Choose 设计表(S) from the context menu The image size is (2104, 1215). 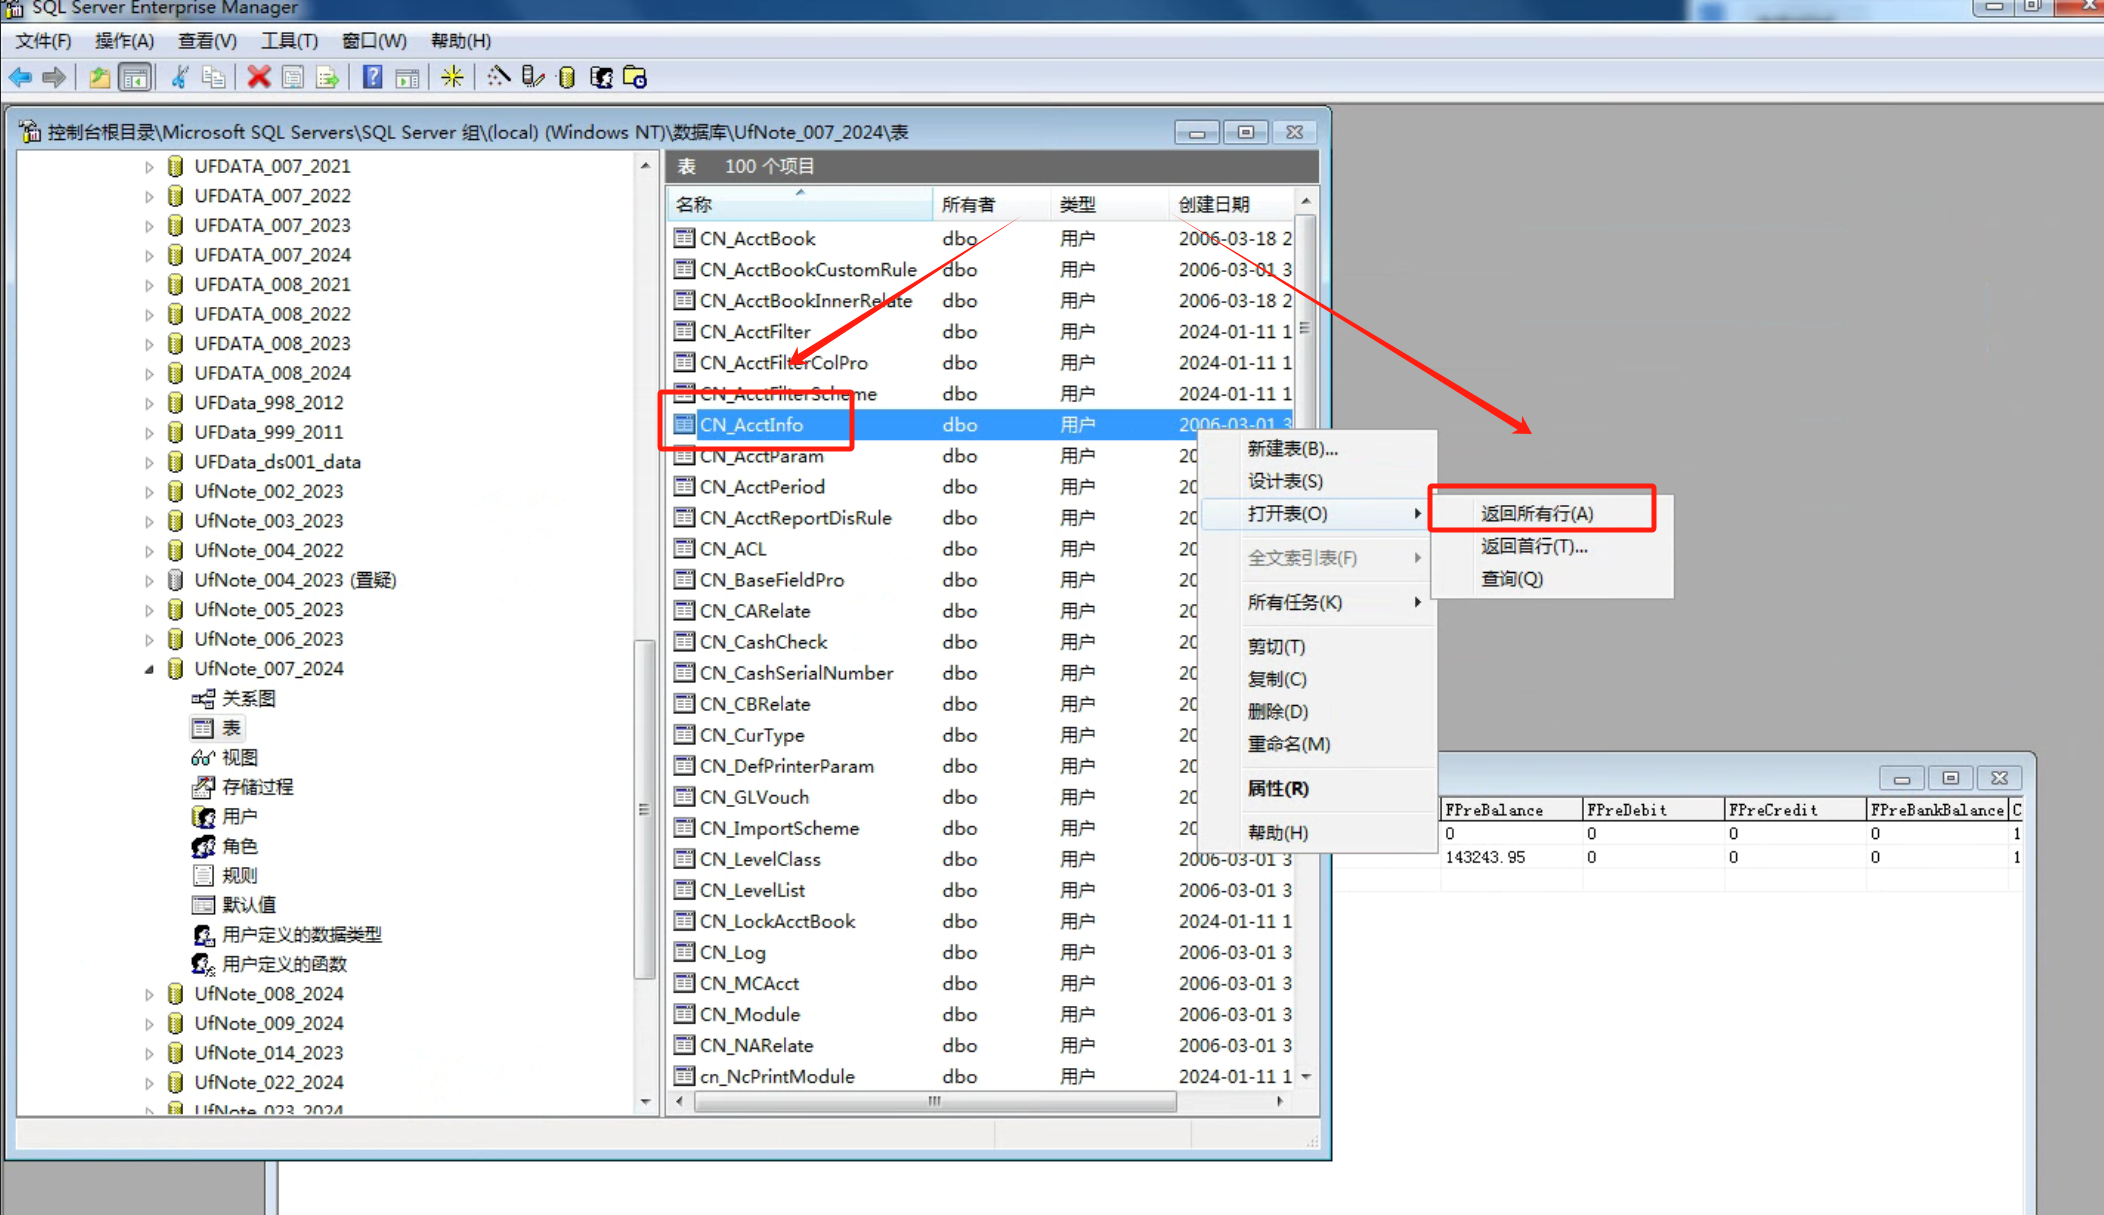[x=1285, y=482]
